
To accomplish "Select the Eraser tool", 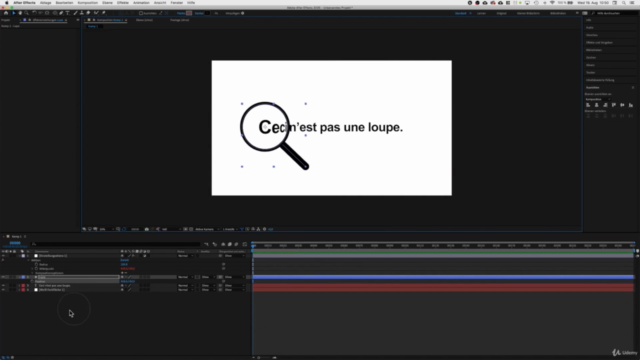I will [88, 13].
